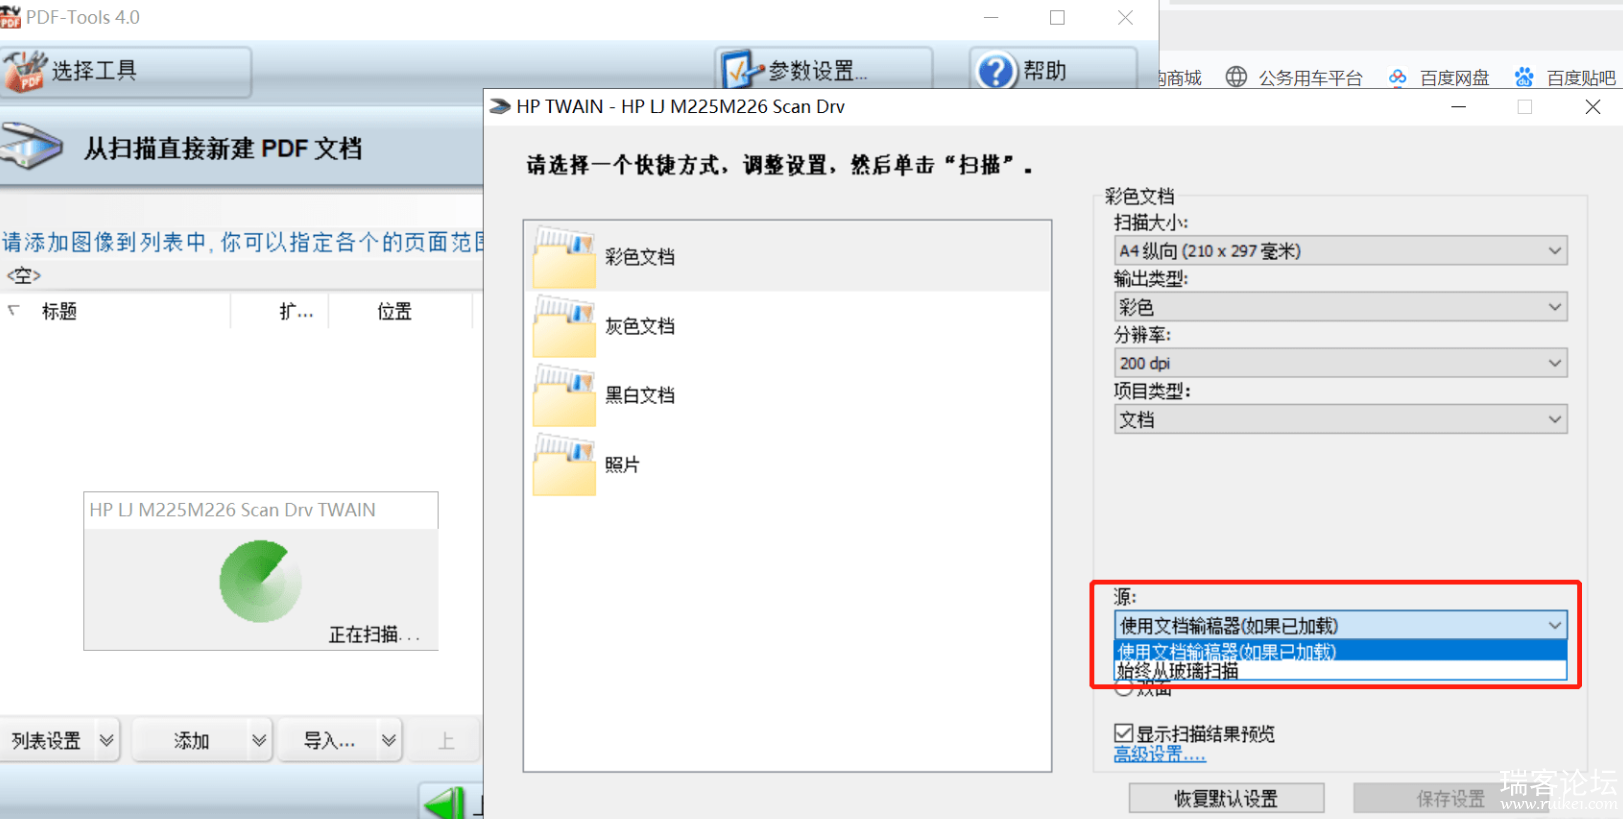Choose 使用文档输稿器 from the open list
Screen dimensions: 1623x819
[x=1340, y=651]
